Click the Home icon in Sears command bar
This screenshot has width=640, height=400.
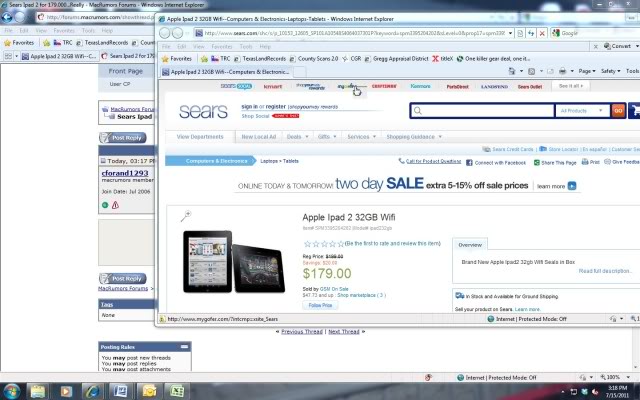(x=512, y=71)
